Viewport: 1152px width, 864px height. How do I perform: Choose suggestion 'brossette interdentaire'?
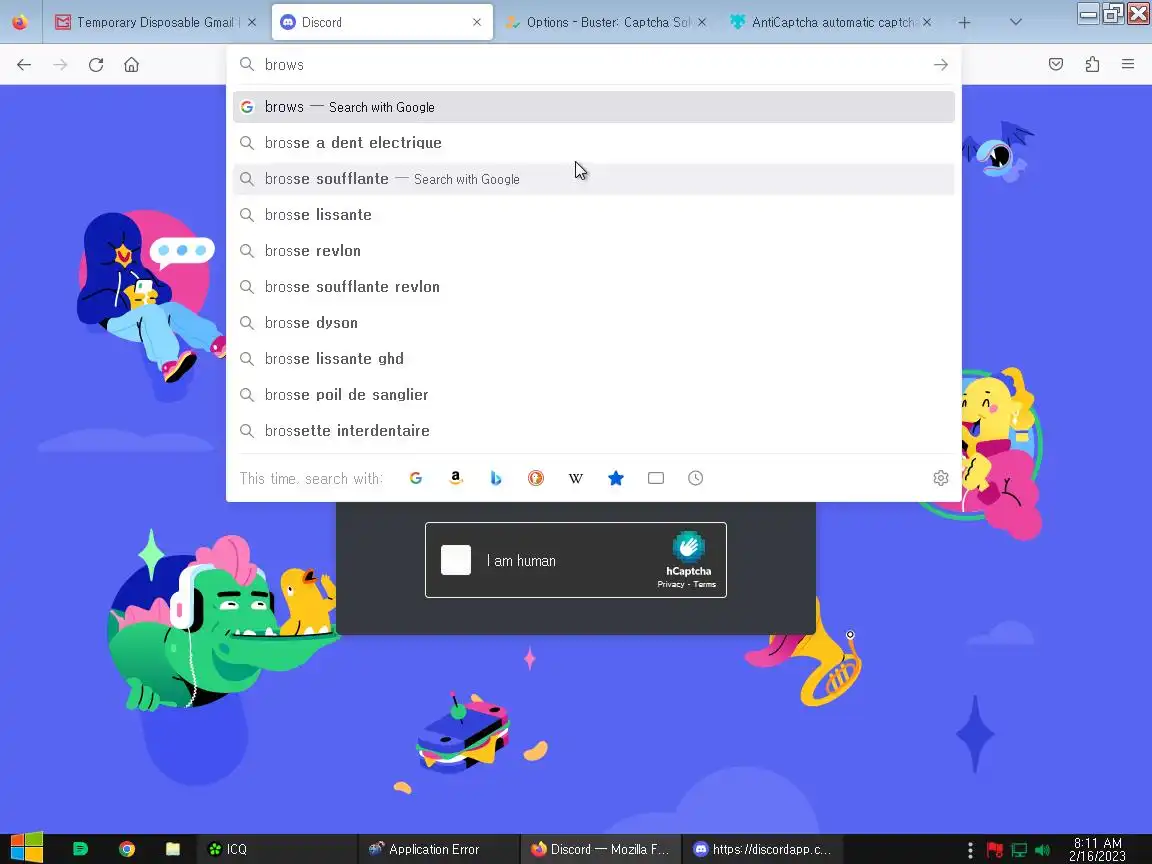(x=594, y=431)
